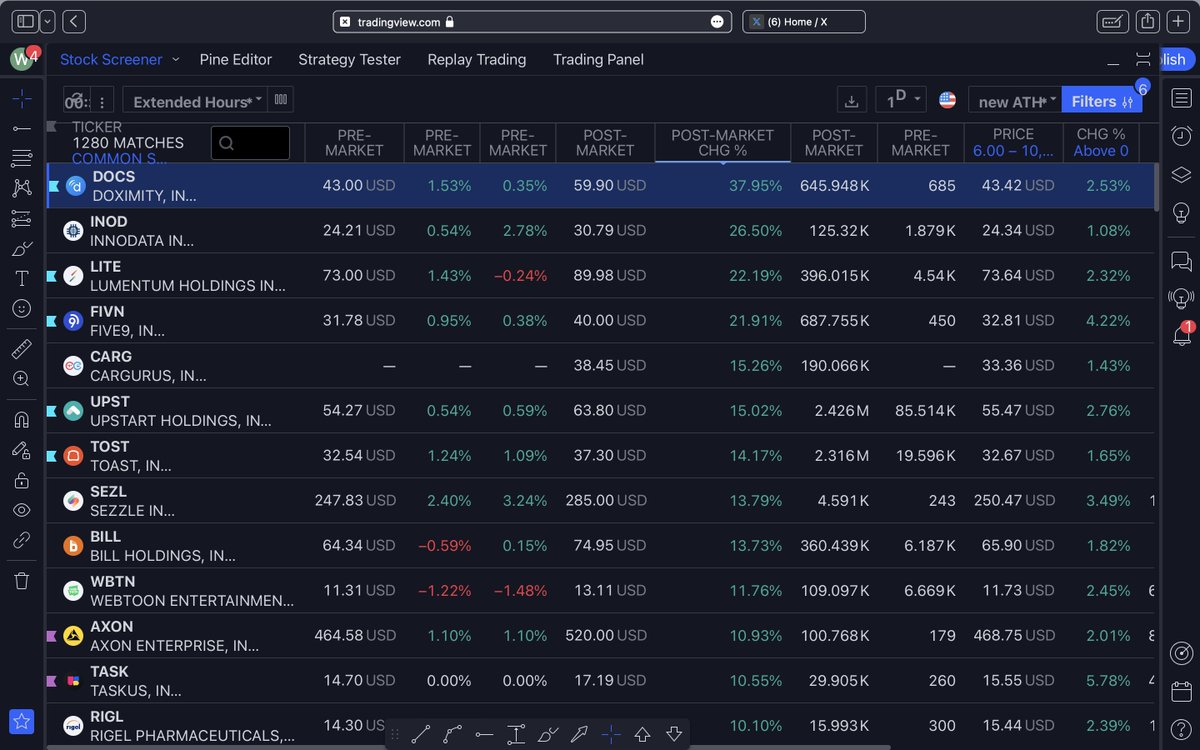1200x750 pixels.
Task: Click the export download screener icon
Action: coord(851,100)
